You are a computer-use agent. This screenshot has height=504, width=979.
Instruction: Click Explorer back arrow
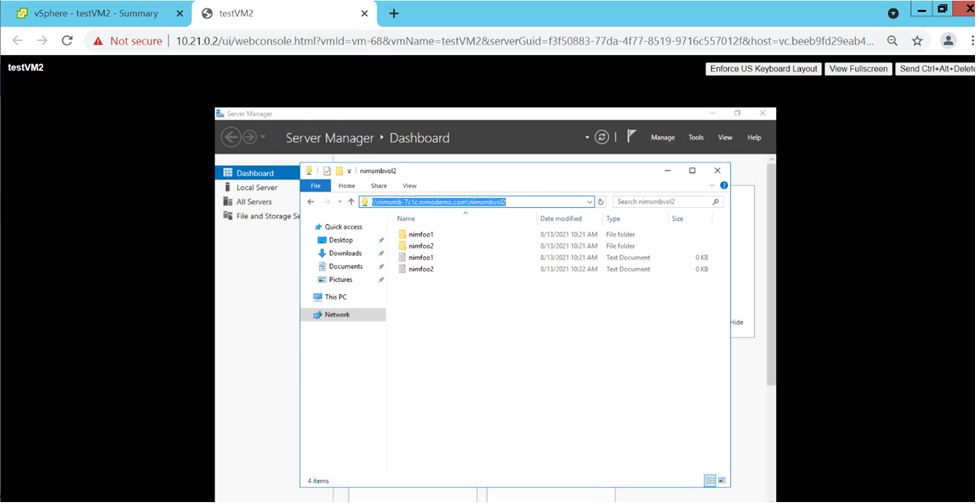point(311,202)
